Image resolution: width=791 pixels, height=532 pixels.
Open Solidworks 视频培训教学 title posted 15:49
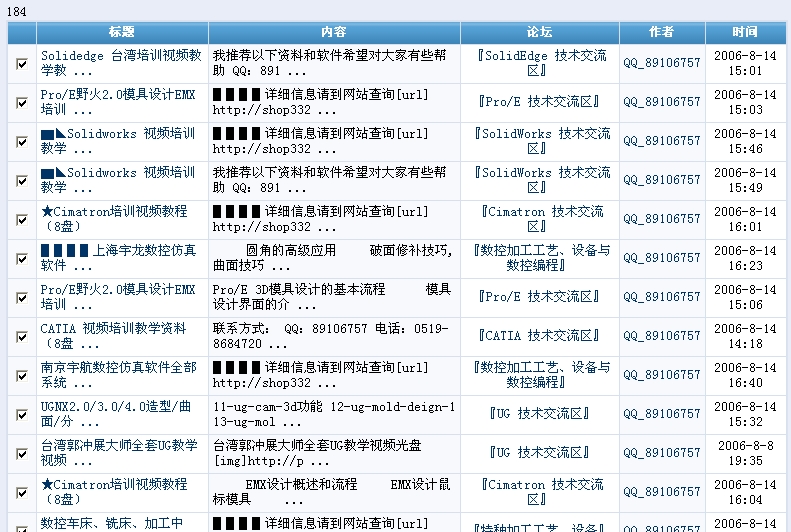118,180
